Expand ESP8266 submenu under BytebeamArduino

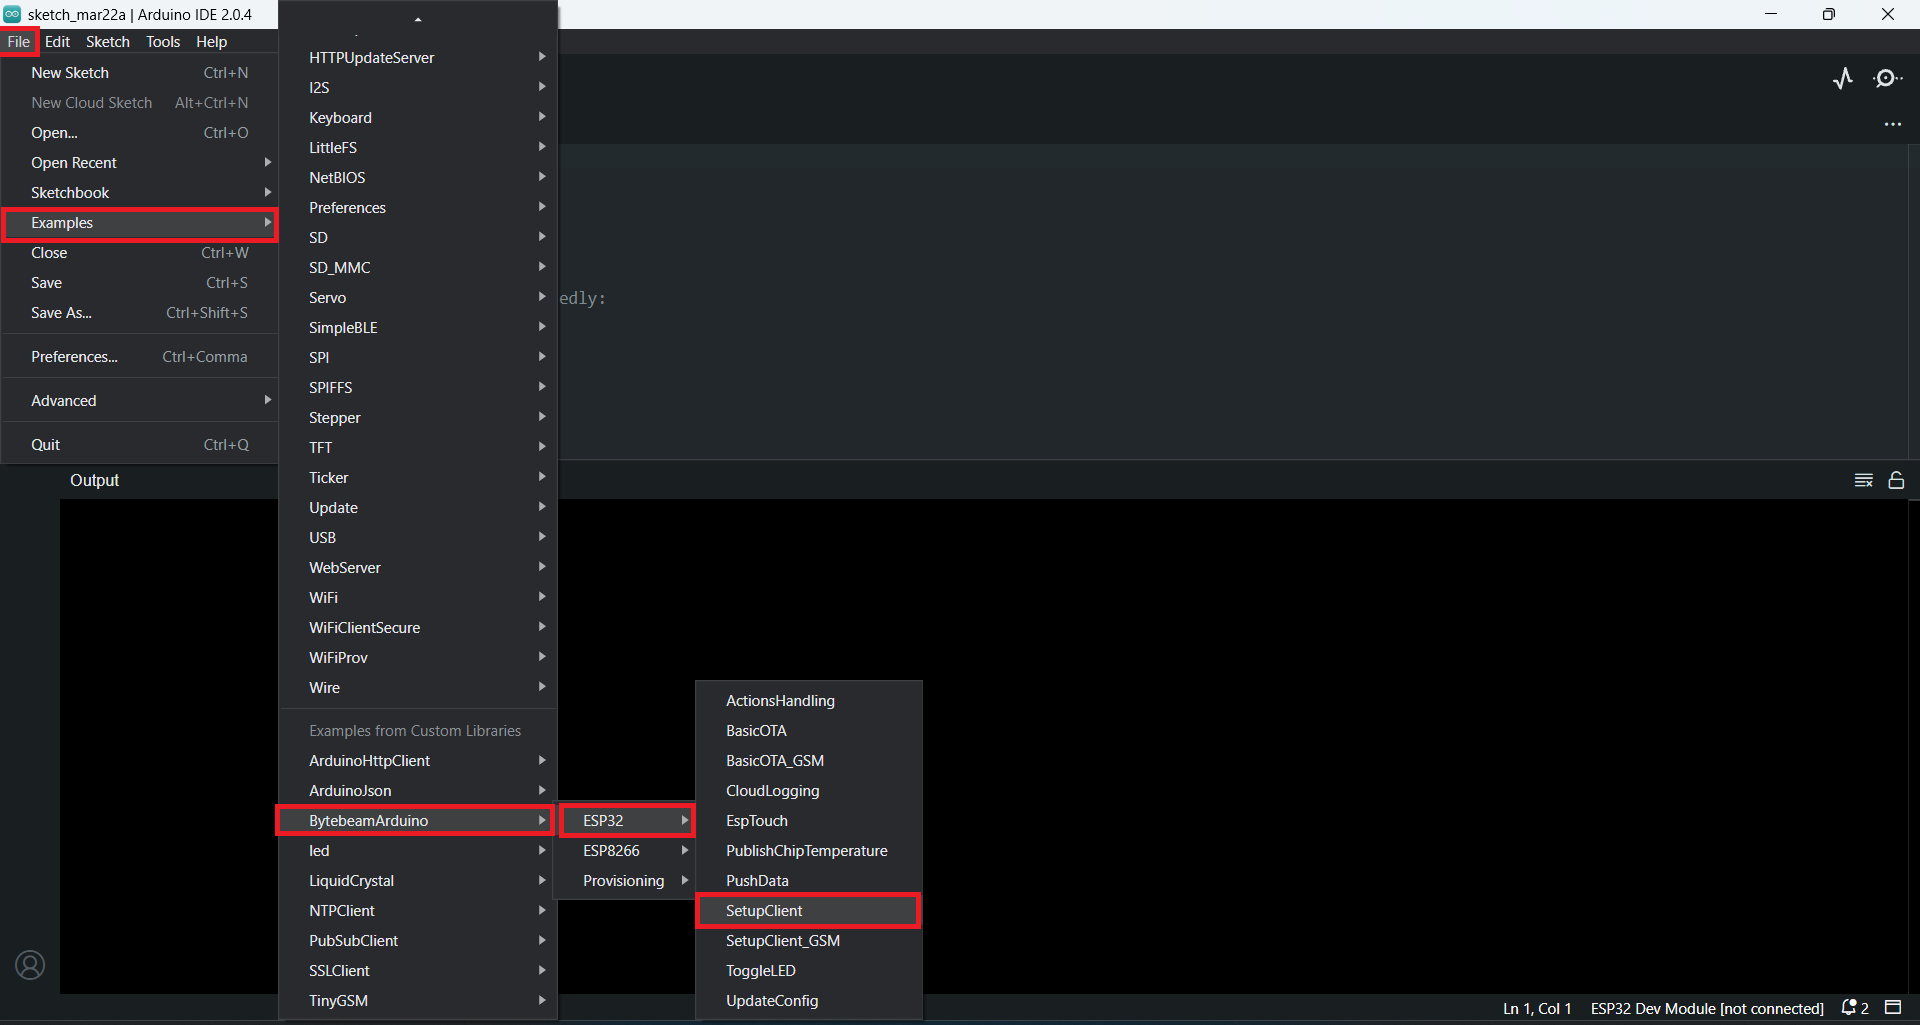[x=626, y=851]
